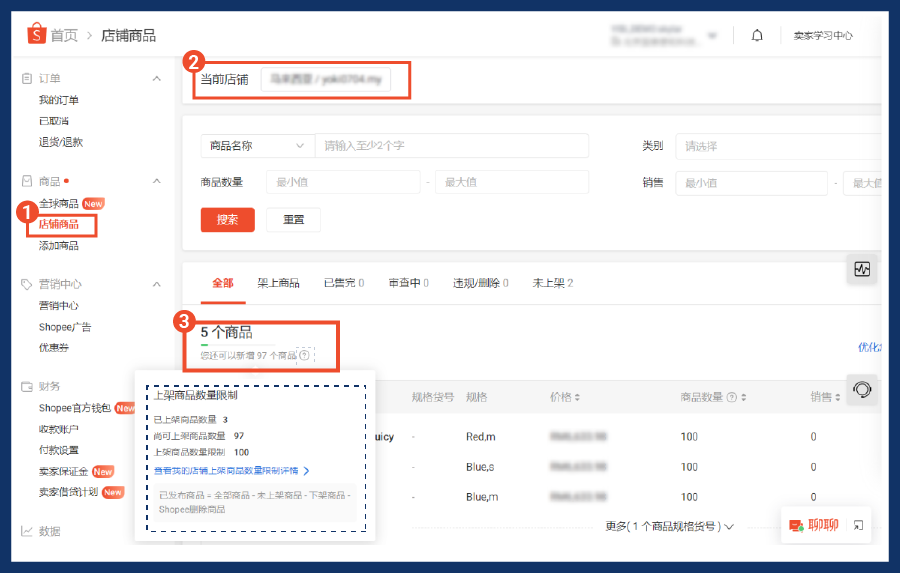Sort by 商品数量 column arrows
This screenshot has width=900, height=573.
(x=744, y=397)
